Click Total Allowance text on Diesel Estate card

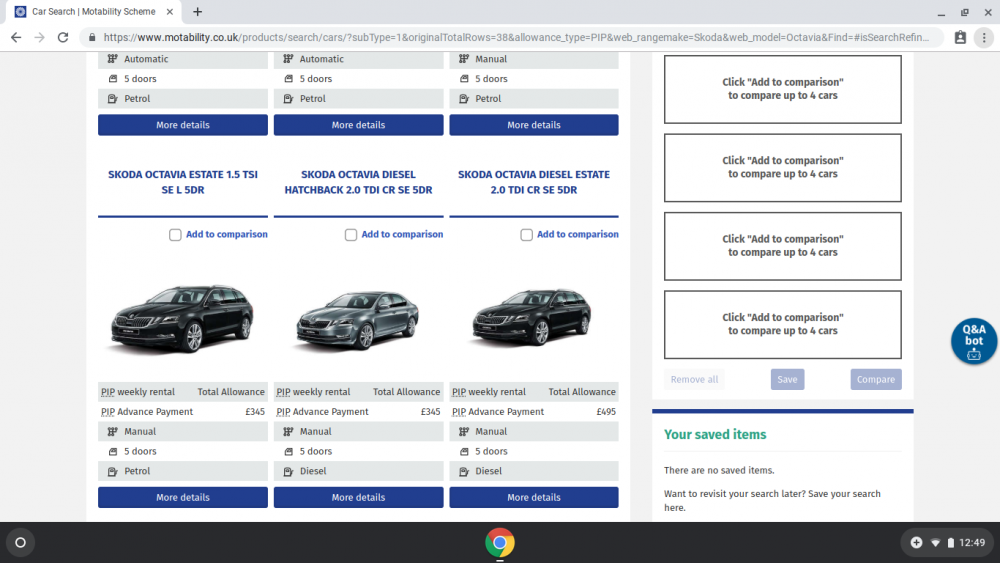582,392
